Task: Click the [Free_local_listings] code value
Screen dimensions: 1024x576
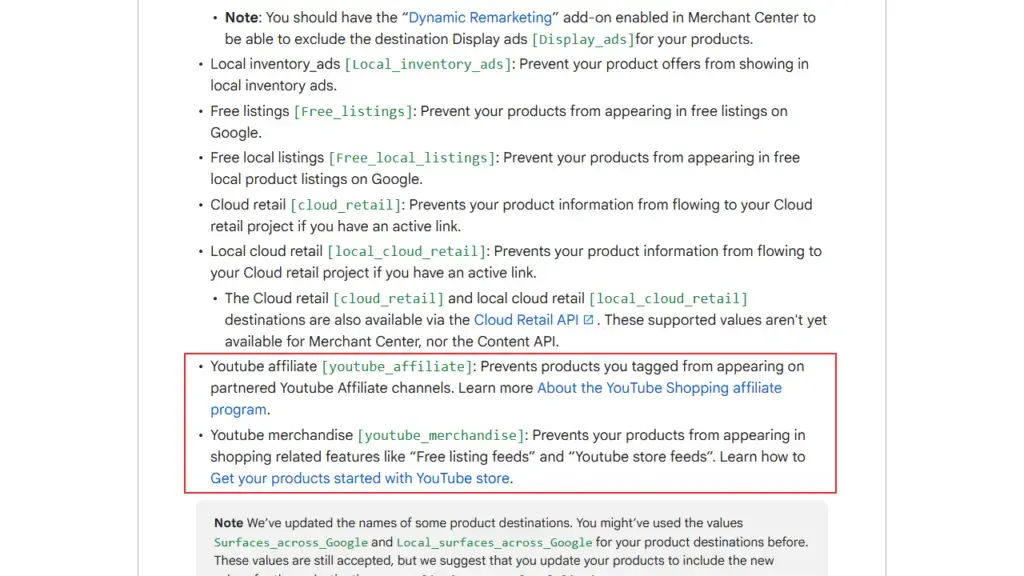Action: click(x=412, y=158)
